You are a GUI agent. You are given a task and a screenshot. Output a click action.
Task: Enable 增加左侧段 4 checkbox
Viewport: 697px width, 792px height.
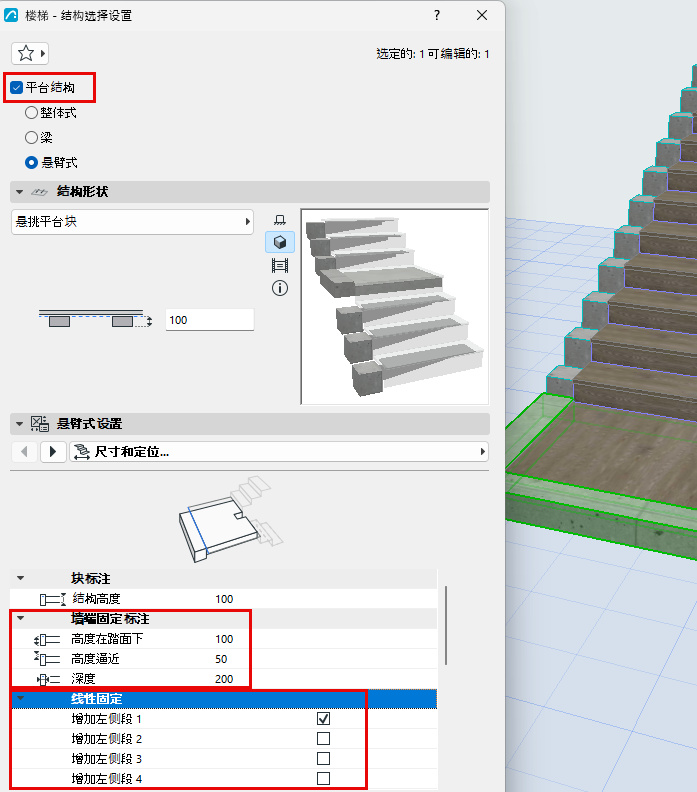pyautogui.click(x=323, y=778)
